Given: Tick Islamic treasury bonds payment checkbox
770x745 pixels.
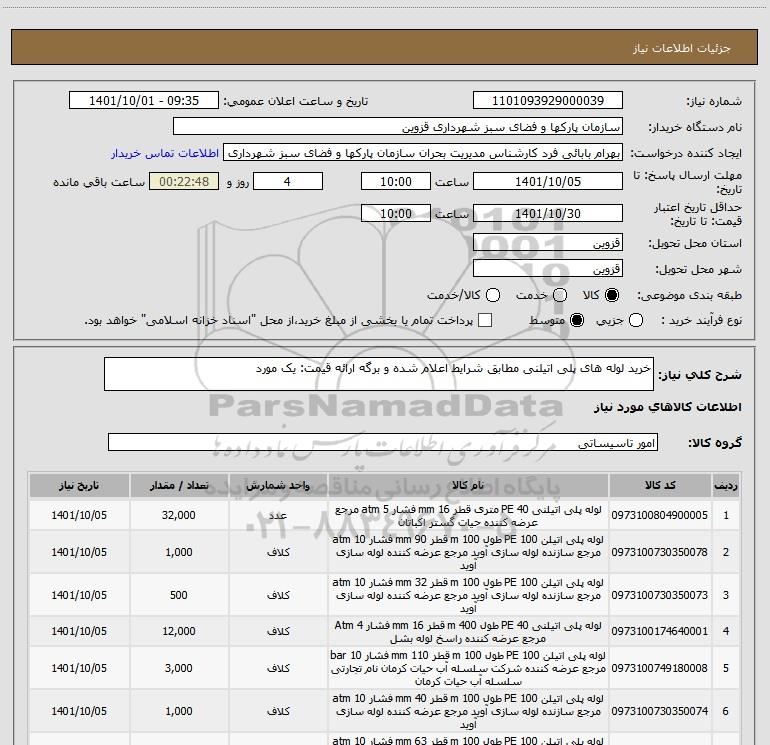Looking at the screenshot, I should [x=485, y=320].
